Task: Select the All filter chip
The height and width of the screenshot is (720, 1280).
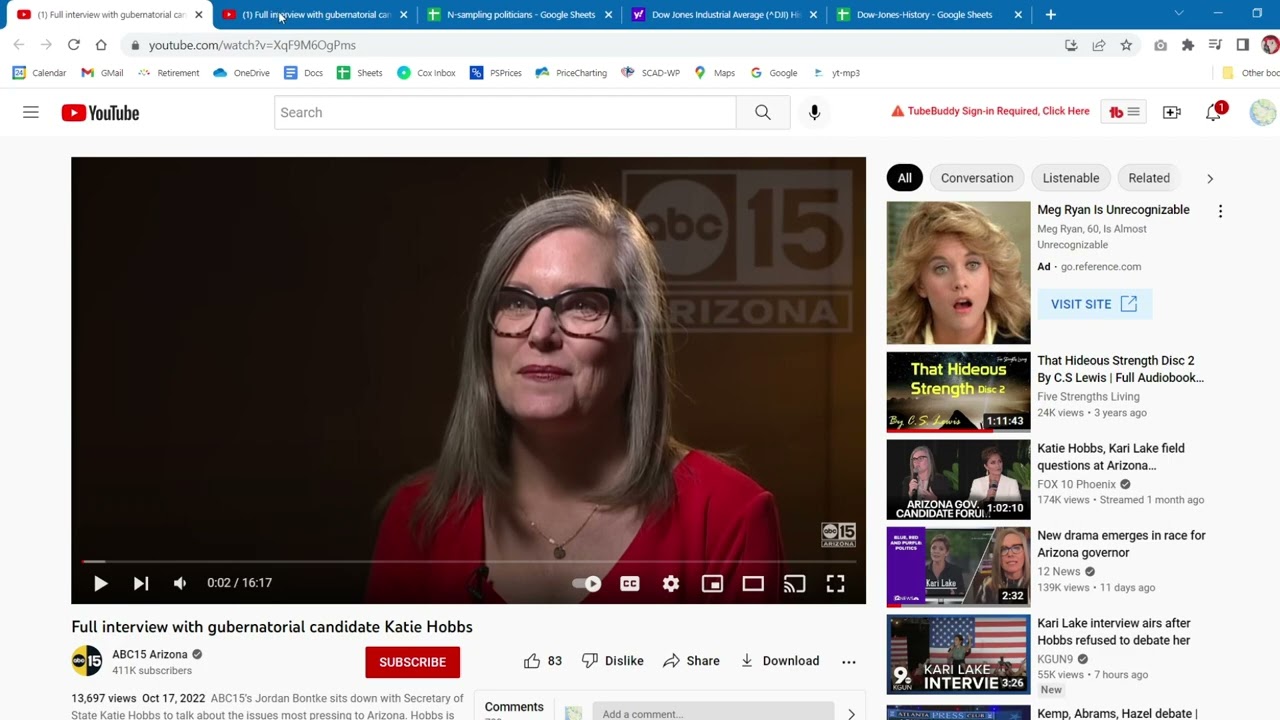Action: point(904,178)
